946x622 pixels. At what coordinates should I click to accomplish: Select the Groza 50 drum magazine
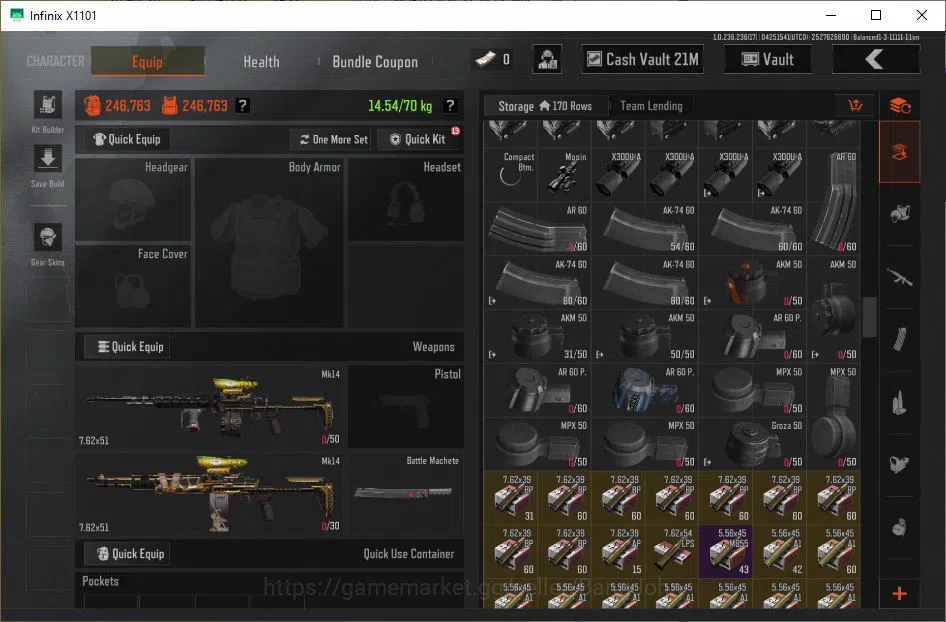(752, 443)
